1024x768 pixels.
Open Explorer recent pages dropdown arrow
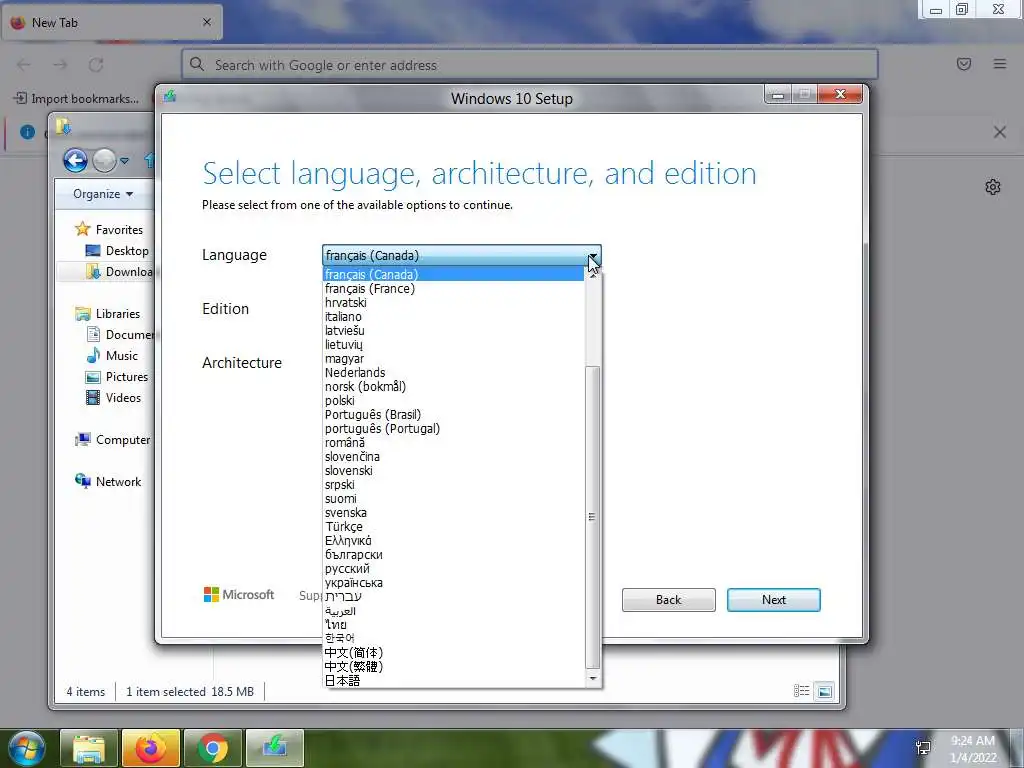pos(124,161)
